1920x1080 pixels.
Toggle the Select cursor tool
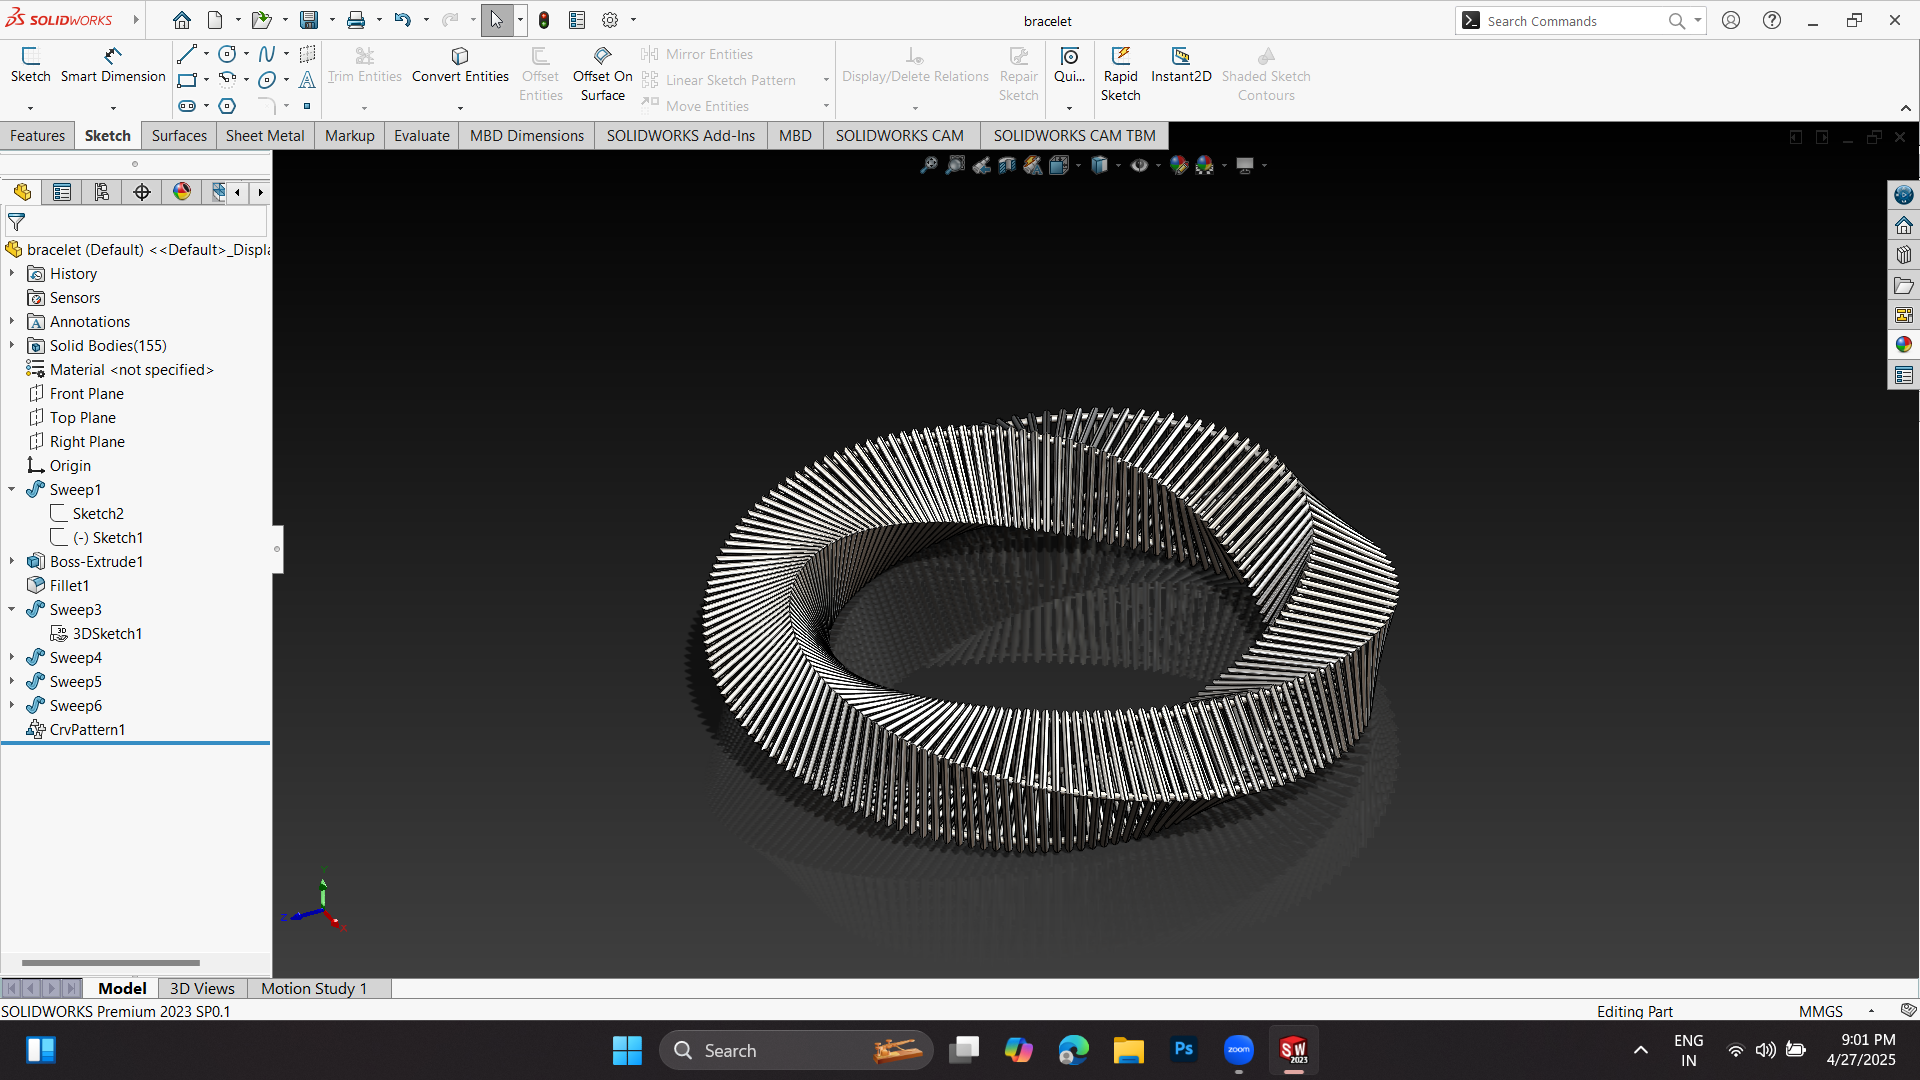[497, 20]
